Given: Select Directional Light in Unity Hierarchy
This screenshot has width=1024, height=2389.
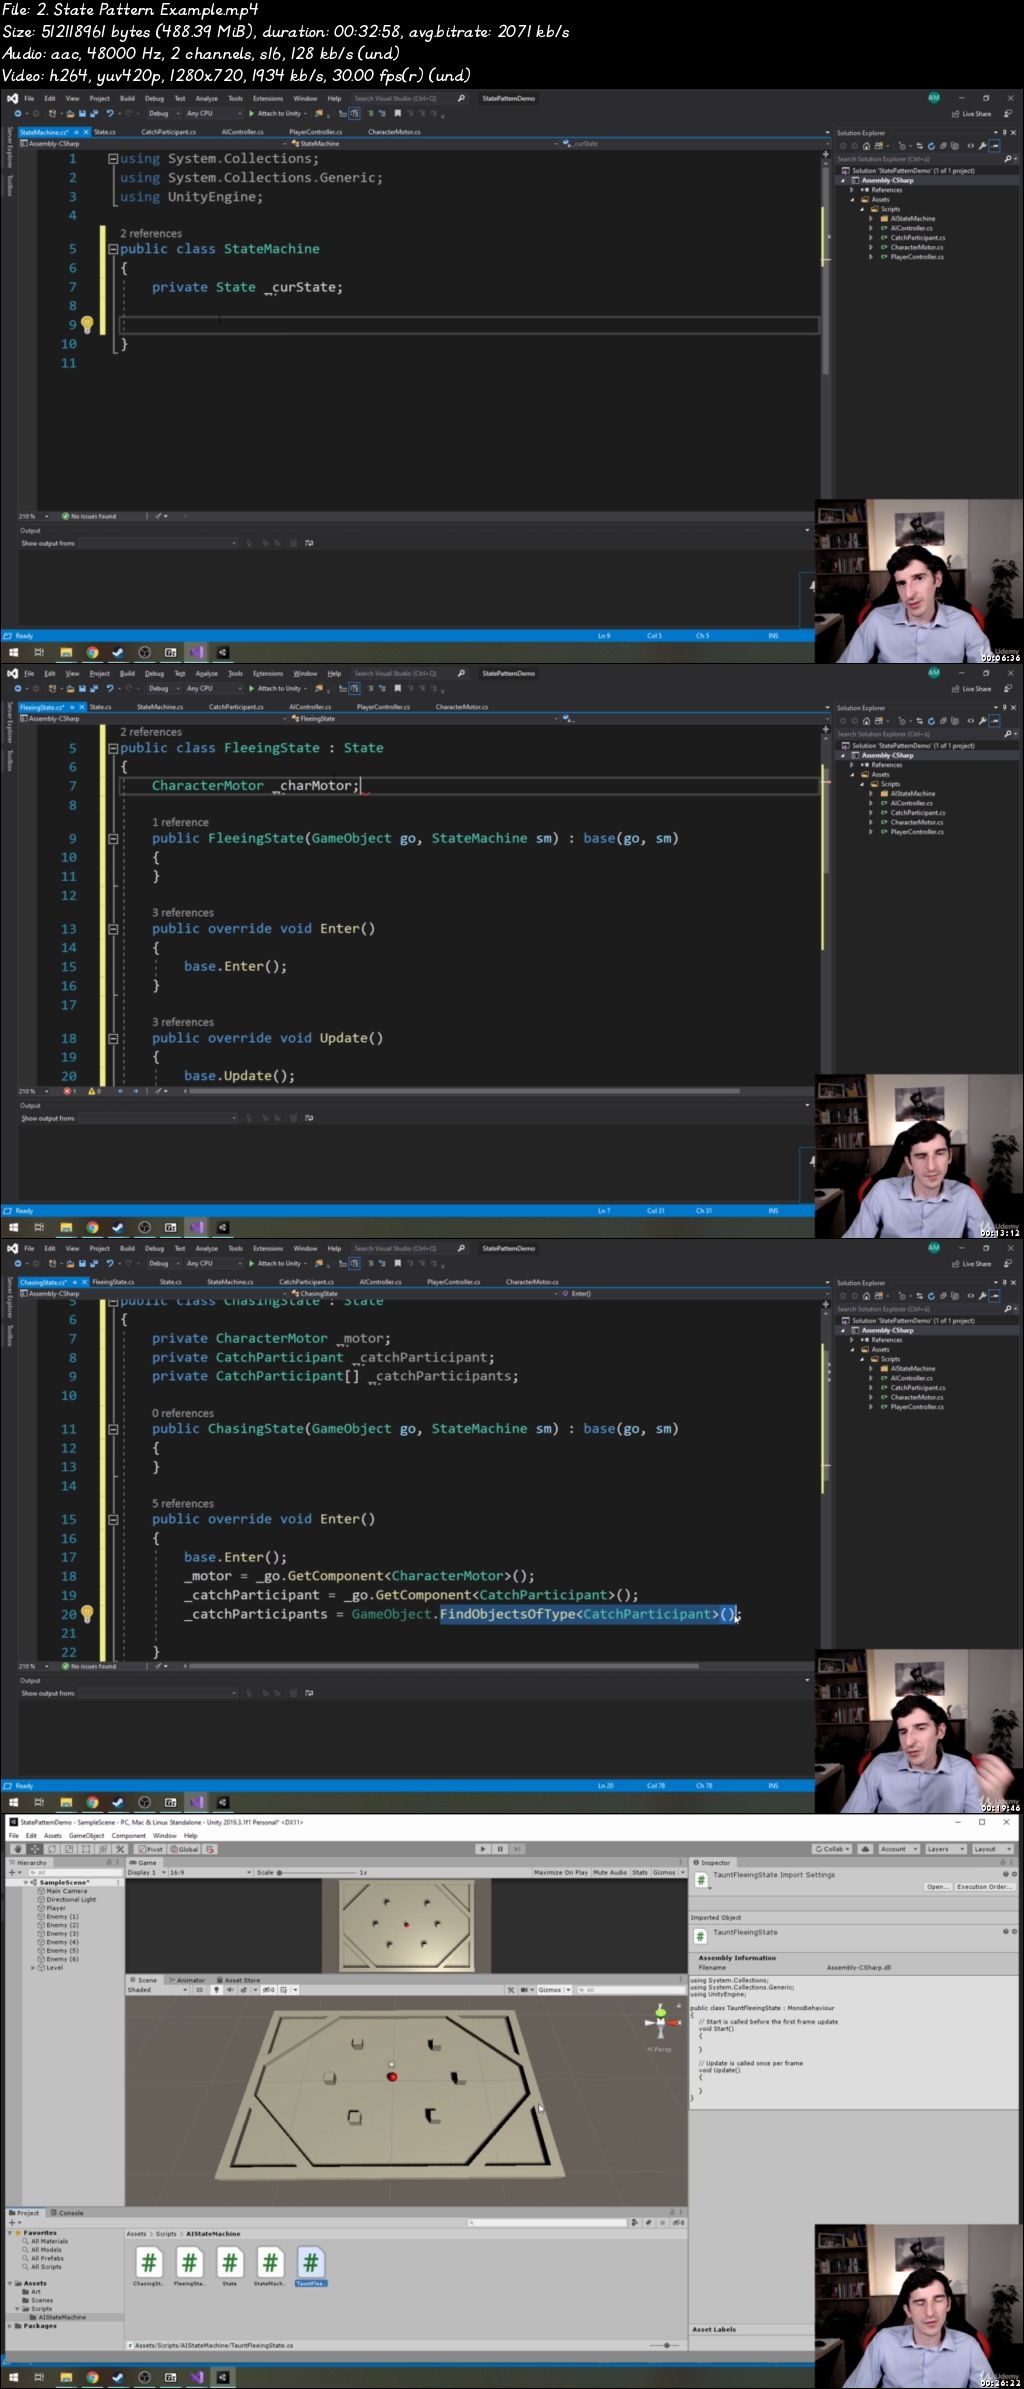Looking at the screenshot, I should (x=70, y=1899).
